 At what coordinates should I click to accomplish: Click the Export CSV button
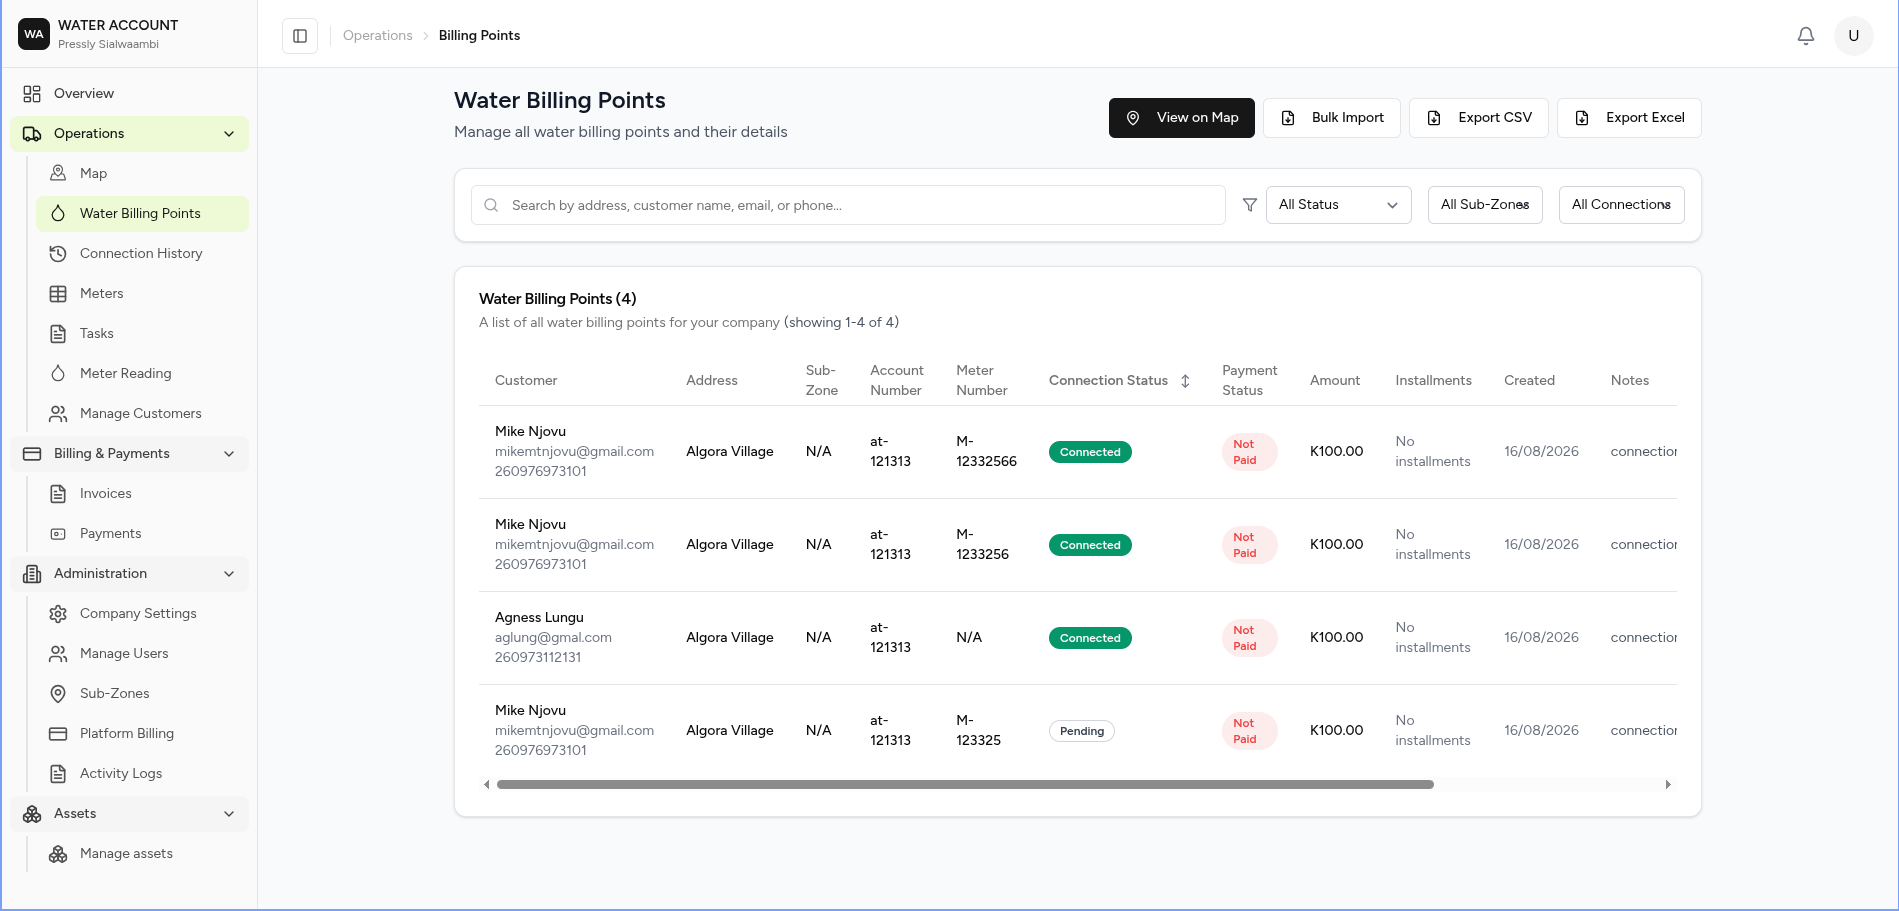1478,118
